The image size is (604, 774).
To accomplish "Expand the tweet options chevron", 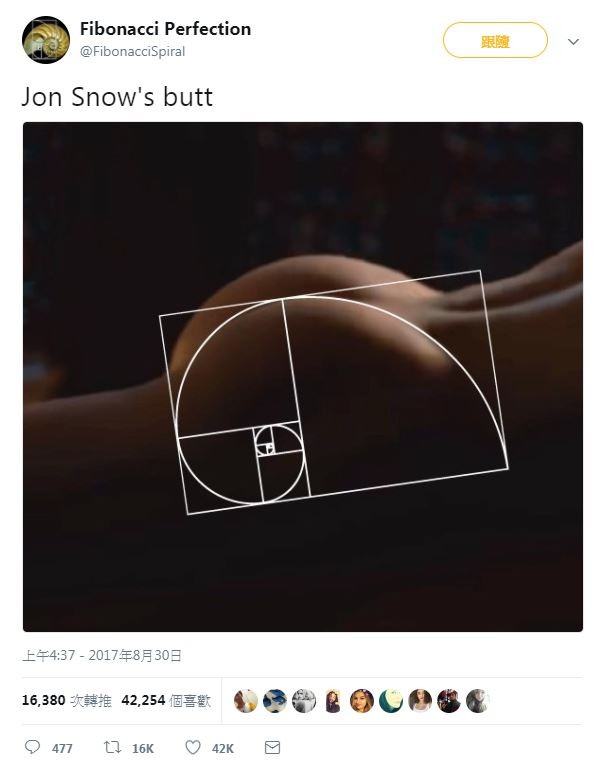I will click(x=573, y=41).
